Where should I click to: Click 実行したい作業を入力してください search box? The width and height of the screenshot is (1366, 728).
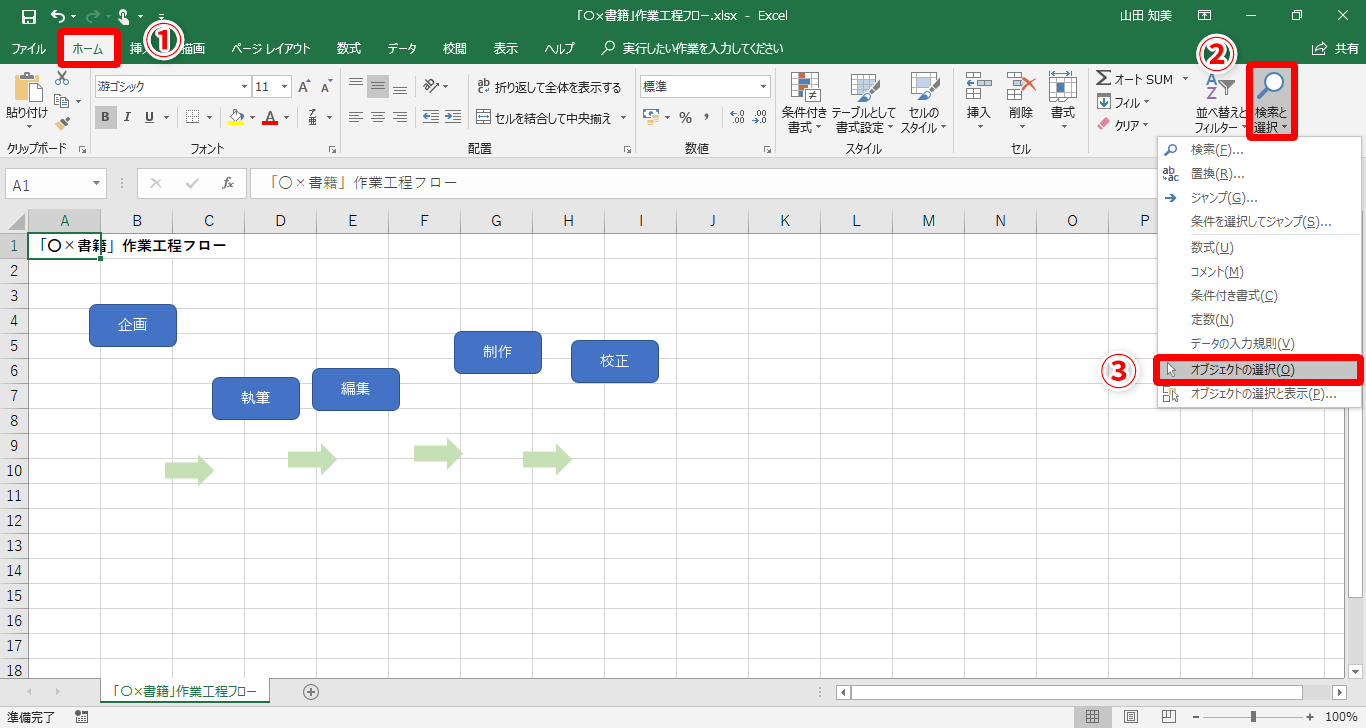pos(692,48)
